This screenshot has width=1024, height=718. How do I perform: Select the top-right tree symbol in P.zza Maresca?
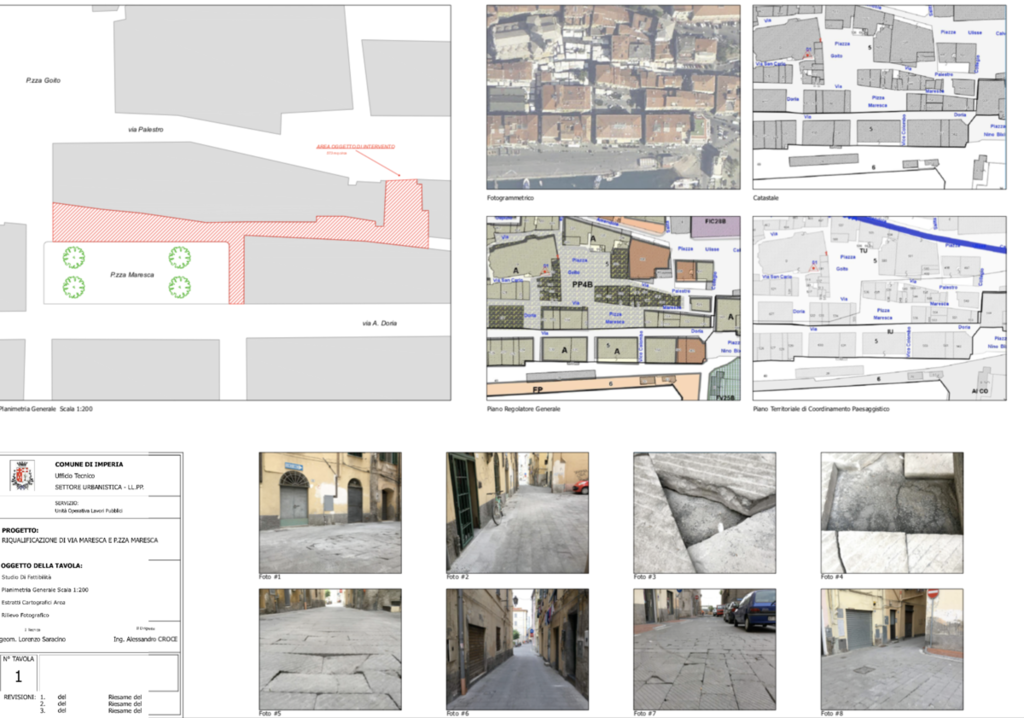pyautogui.click(x=180, y=257)
